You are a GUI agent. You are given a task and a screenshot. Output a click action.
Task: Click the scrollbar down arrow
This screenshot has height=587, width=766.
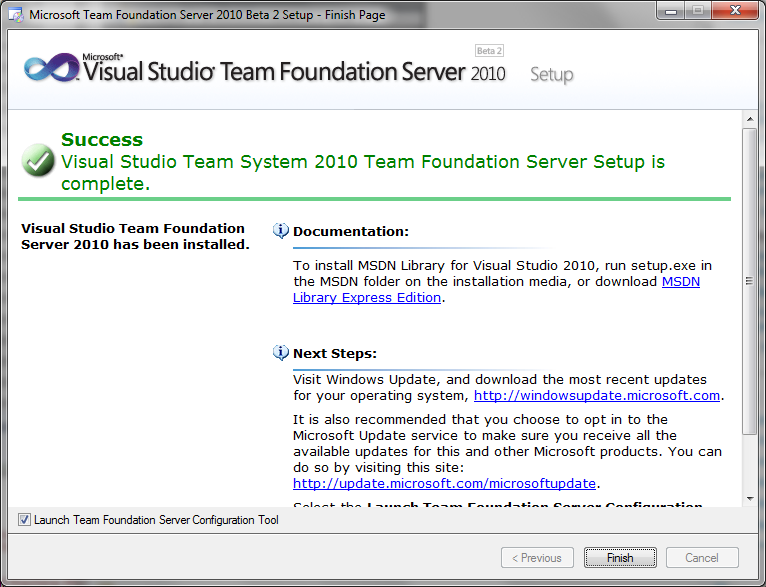(x=749, y=499)
